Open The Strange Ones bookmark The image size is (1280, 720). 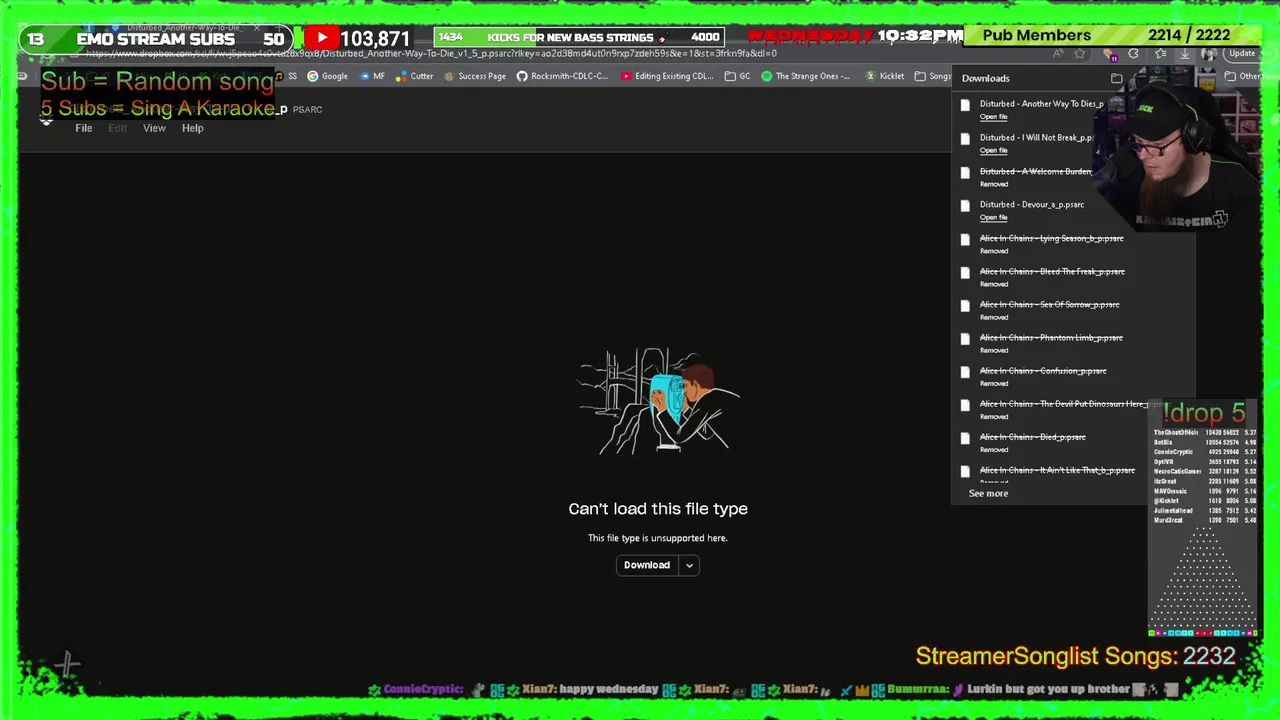[805, 76]
